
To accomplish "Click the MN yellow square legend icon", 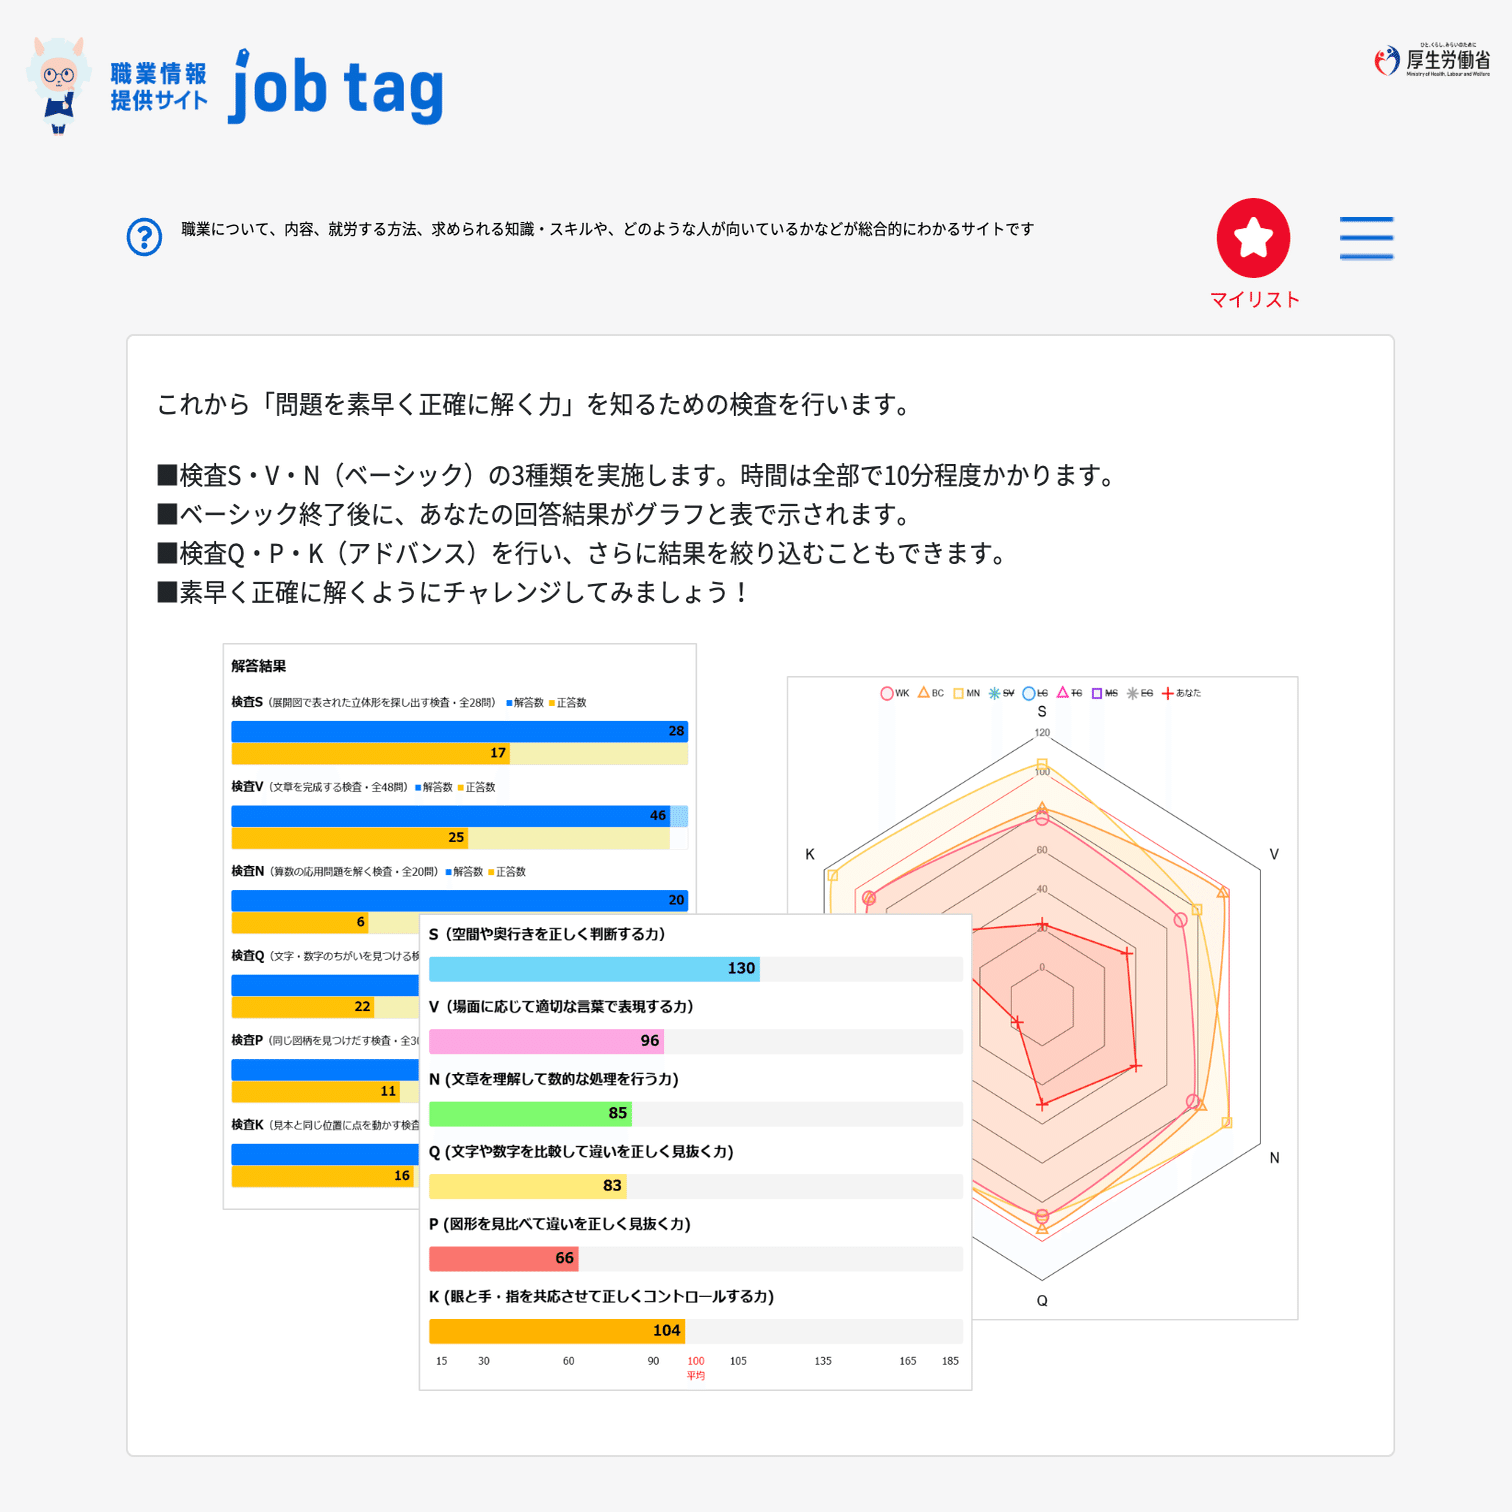I will (x=958, y=693).
